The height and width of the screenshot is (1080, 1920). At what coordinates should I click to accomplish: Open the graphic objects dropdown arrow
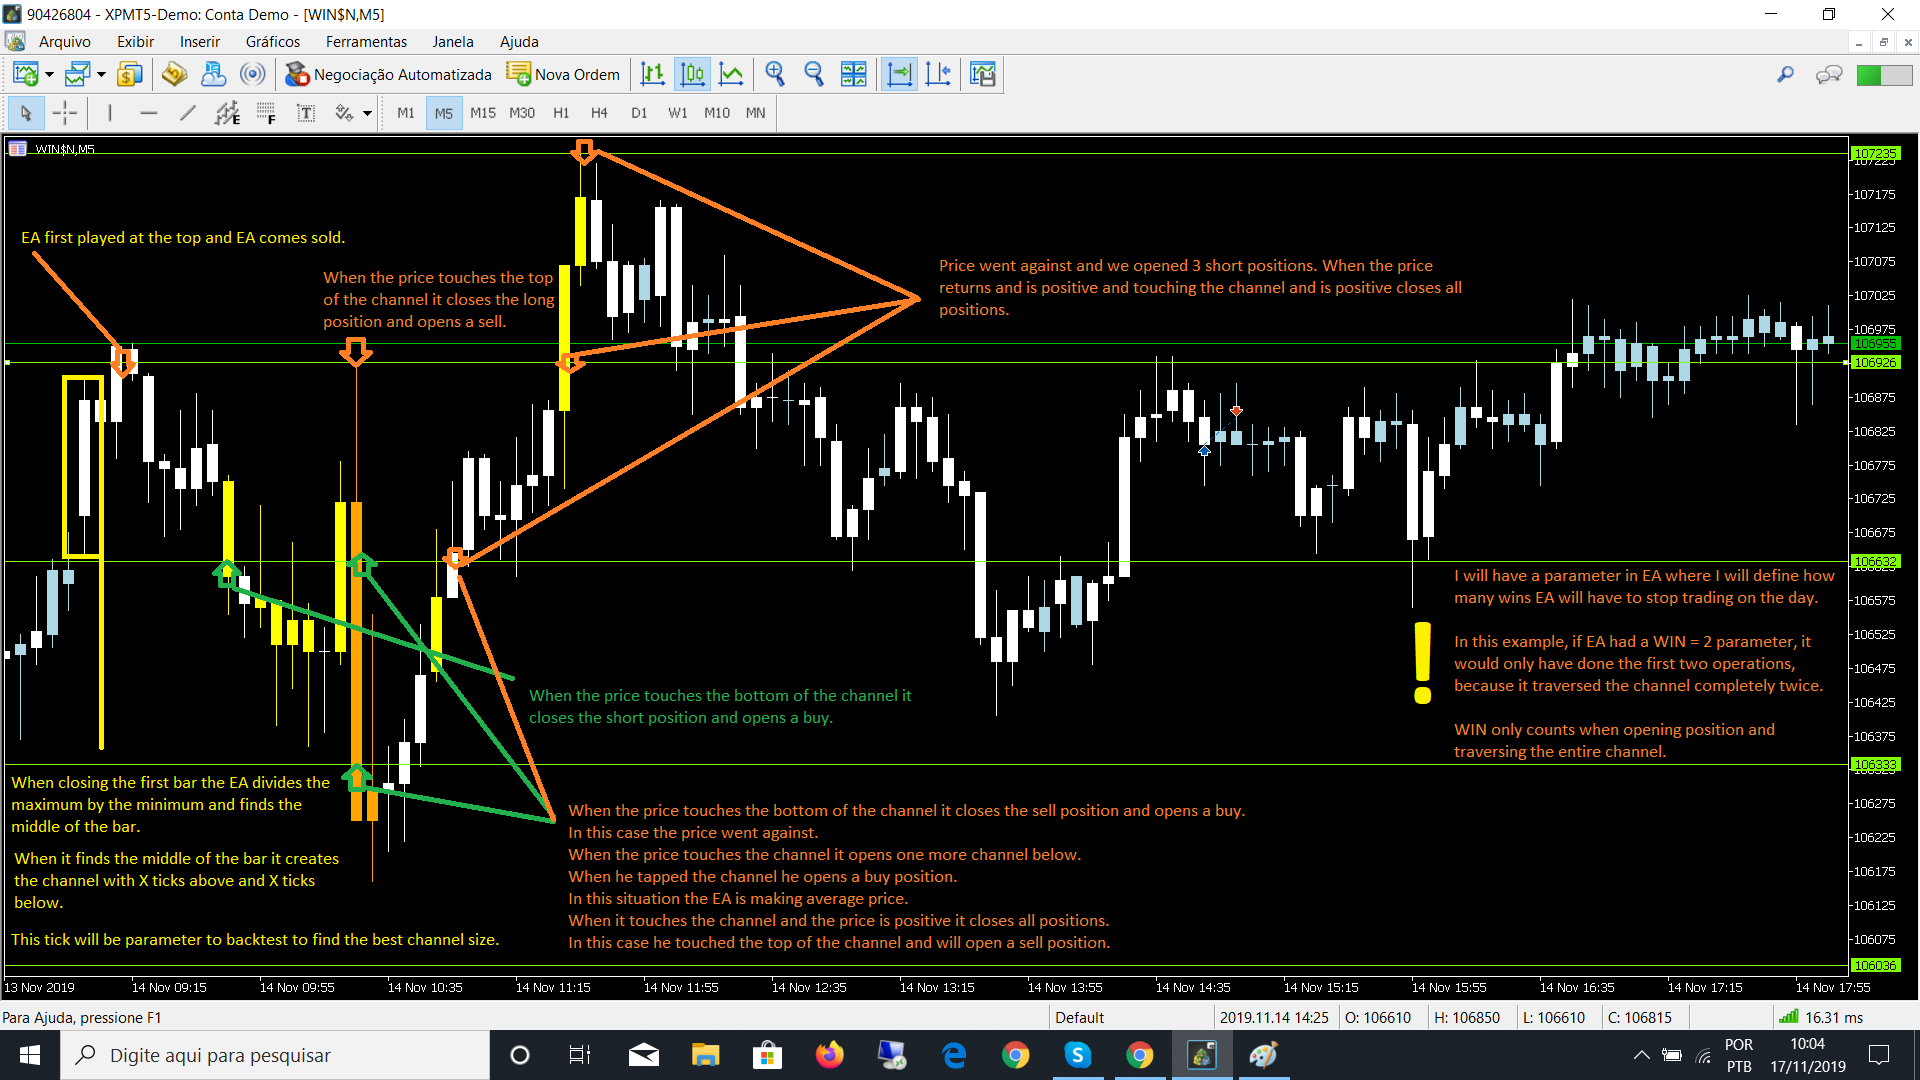point(368,113)
